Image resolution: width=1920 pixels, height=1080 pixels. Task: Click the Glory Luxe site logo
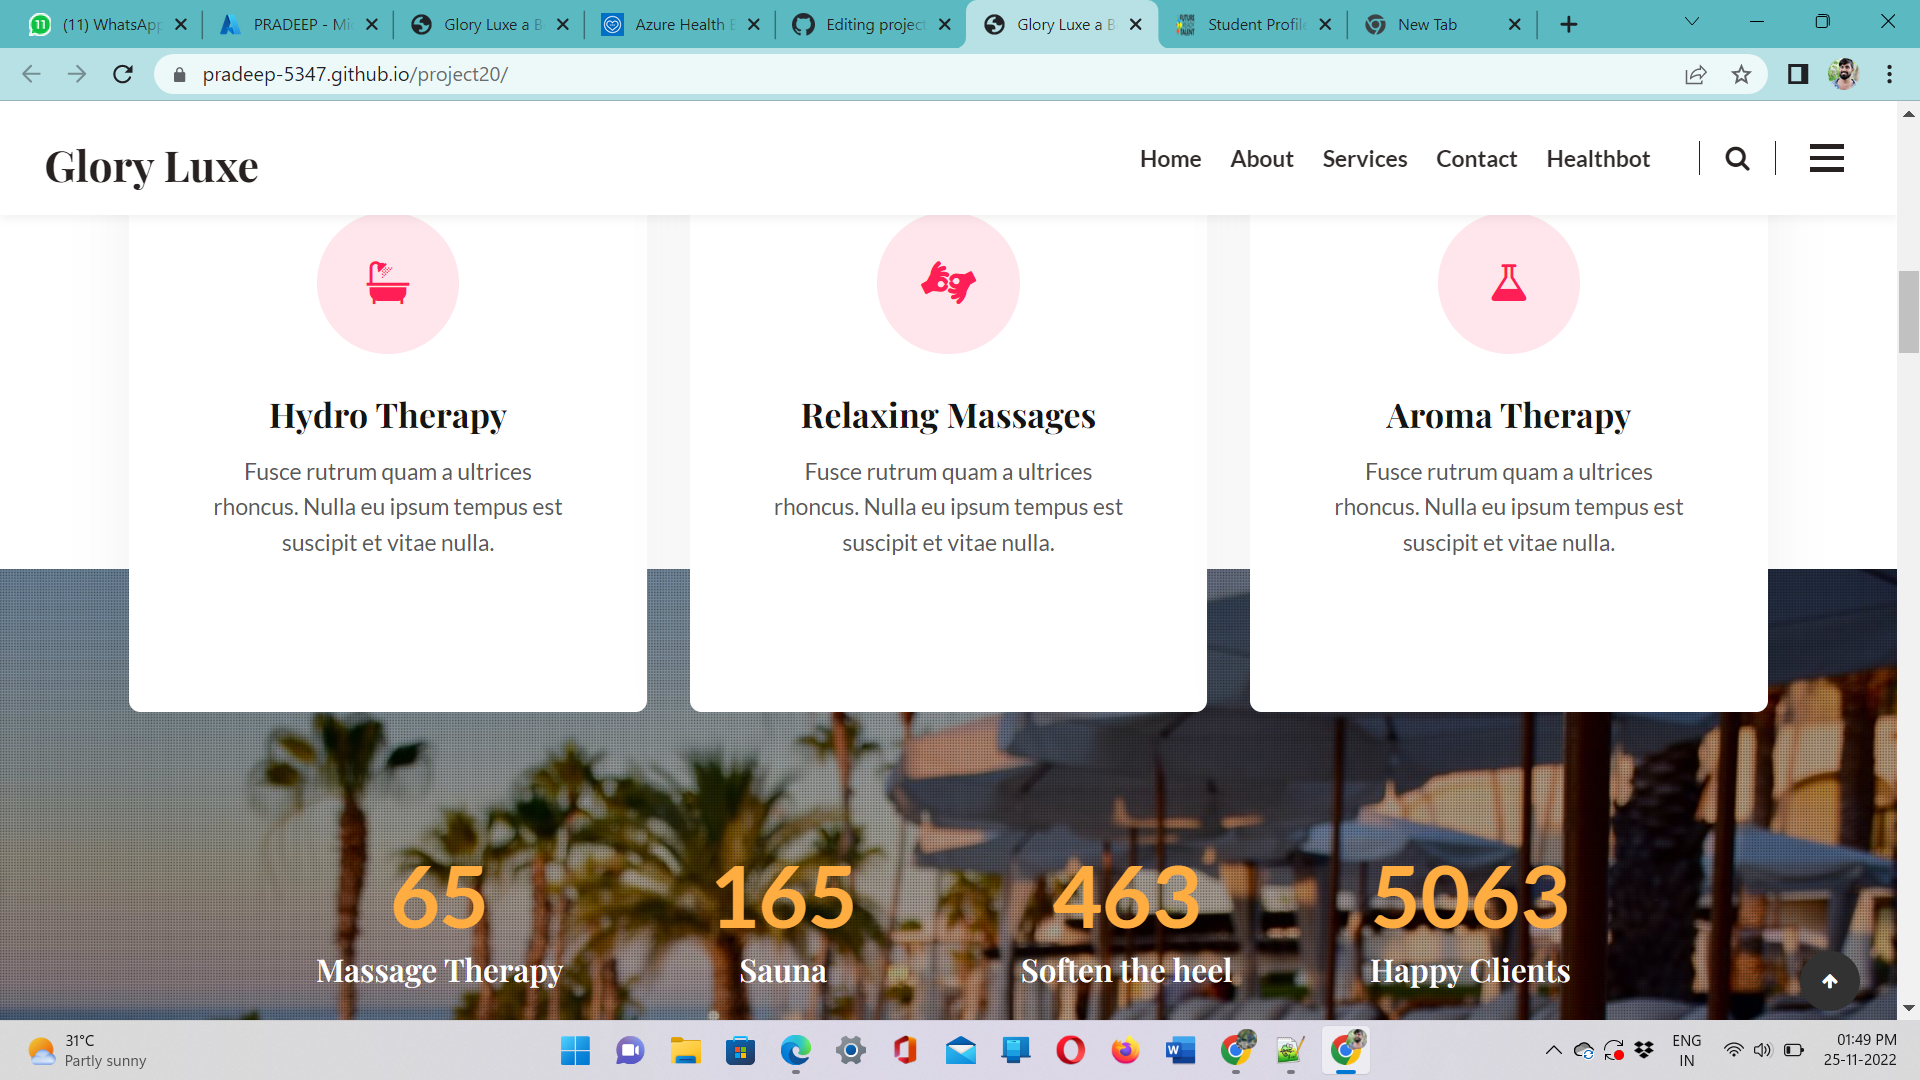coord(151,166)
